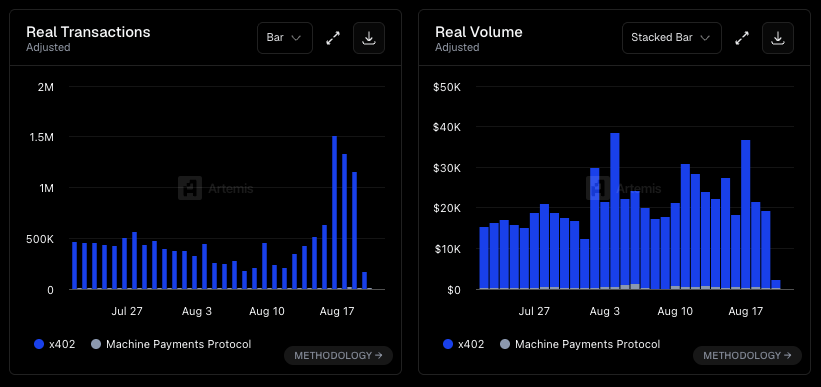
Task: Toggle Machine Payments Protocol legend in Real Volume
Action: (580, 344)
